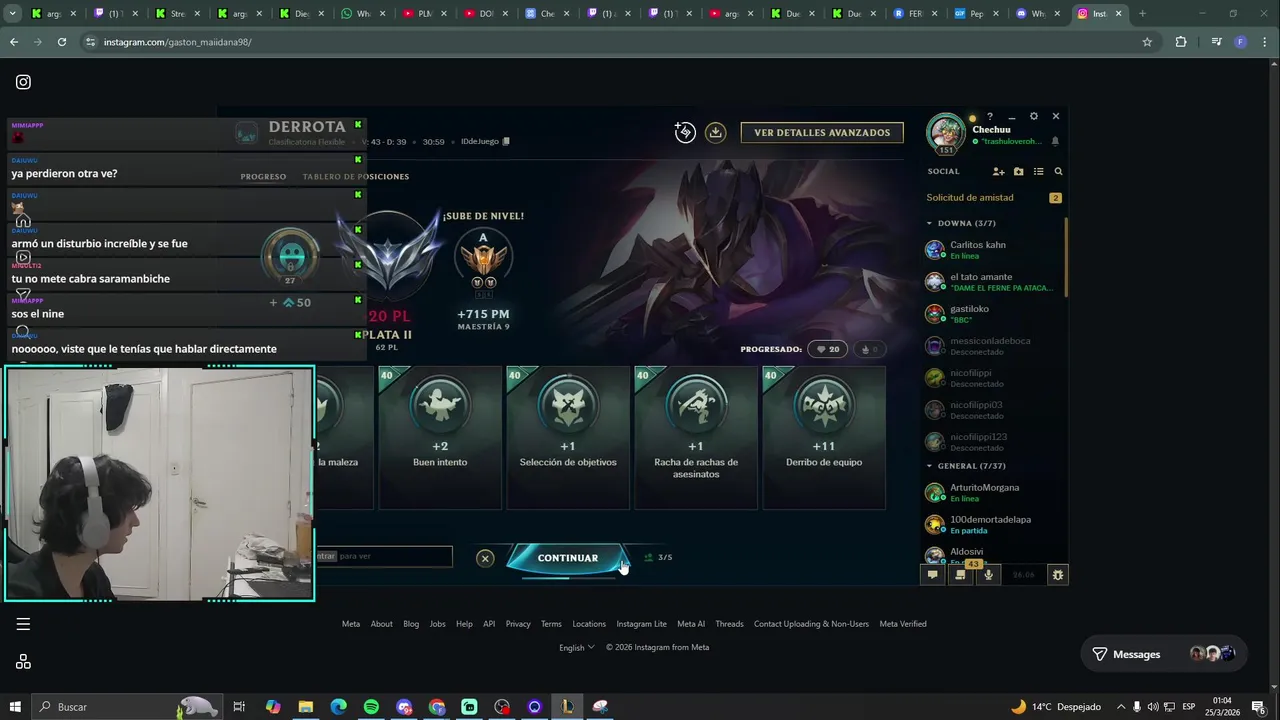Click the Privacy footer link
This screenshot has width=1280, height=720.
[518, 624]
